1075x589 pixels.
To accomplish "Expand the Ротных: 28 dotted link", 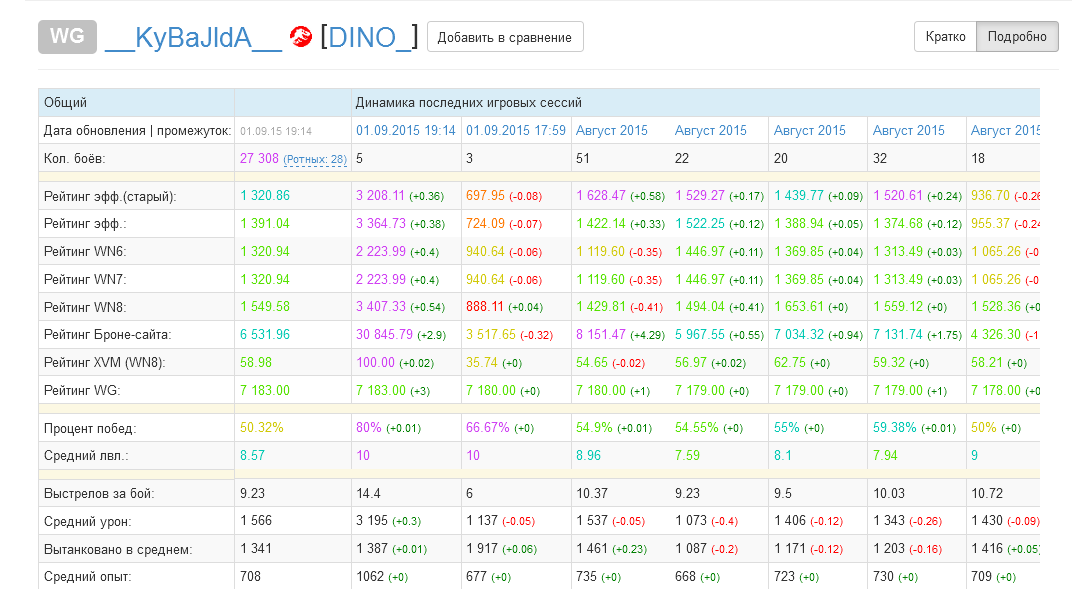I will tap(315, 159).
